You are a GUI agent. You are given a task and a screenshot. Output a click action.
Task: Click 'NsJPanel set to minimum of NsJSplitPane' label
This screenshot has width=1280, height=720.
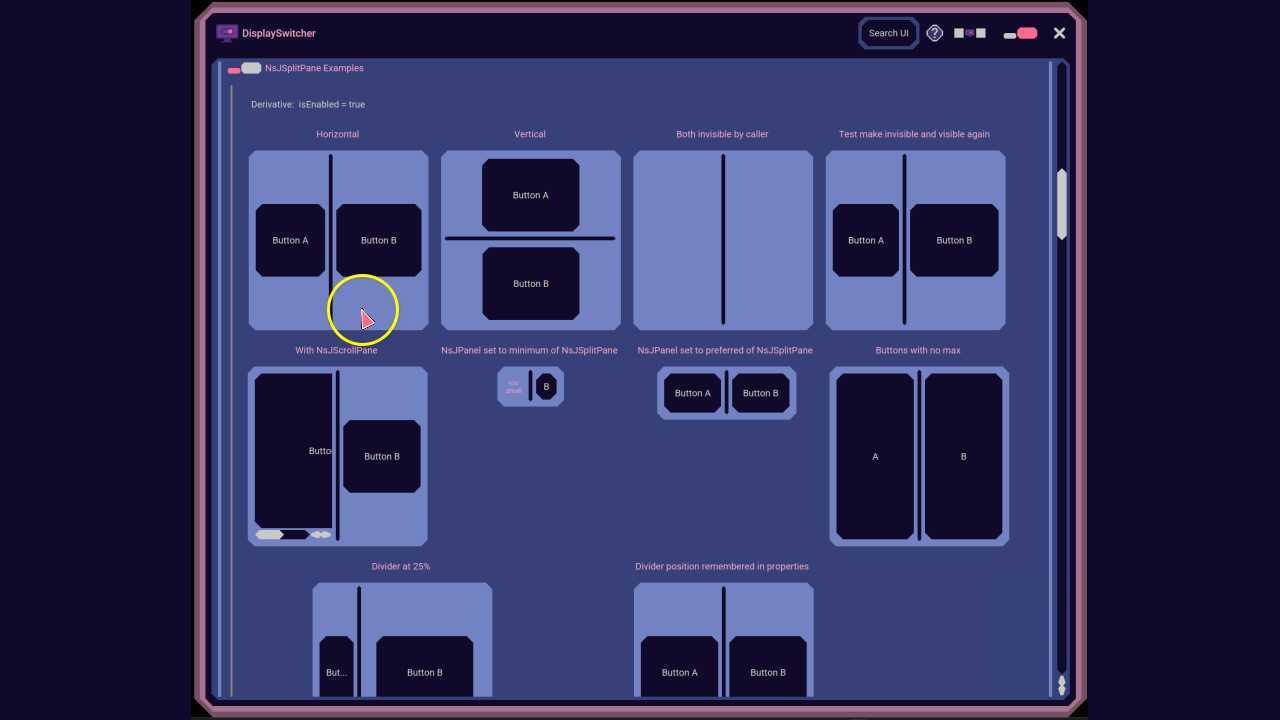pyautogui.click(x=529, y=350)
